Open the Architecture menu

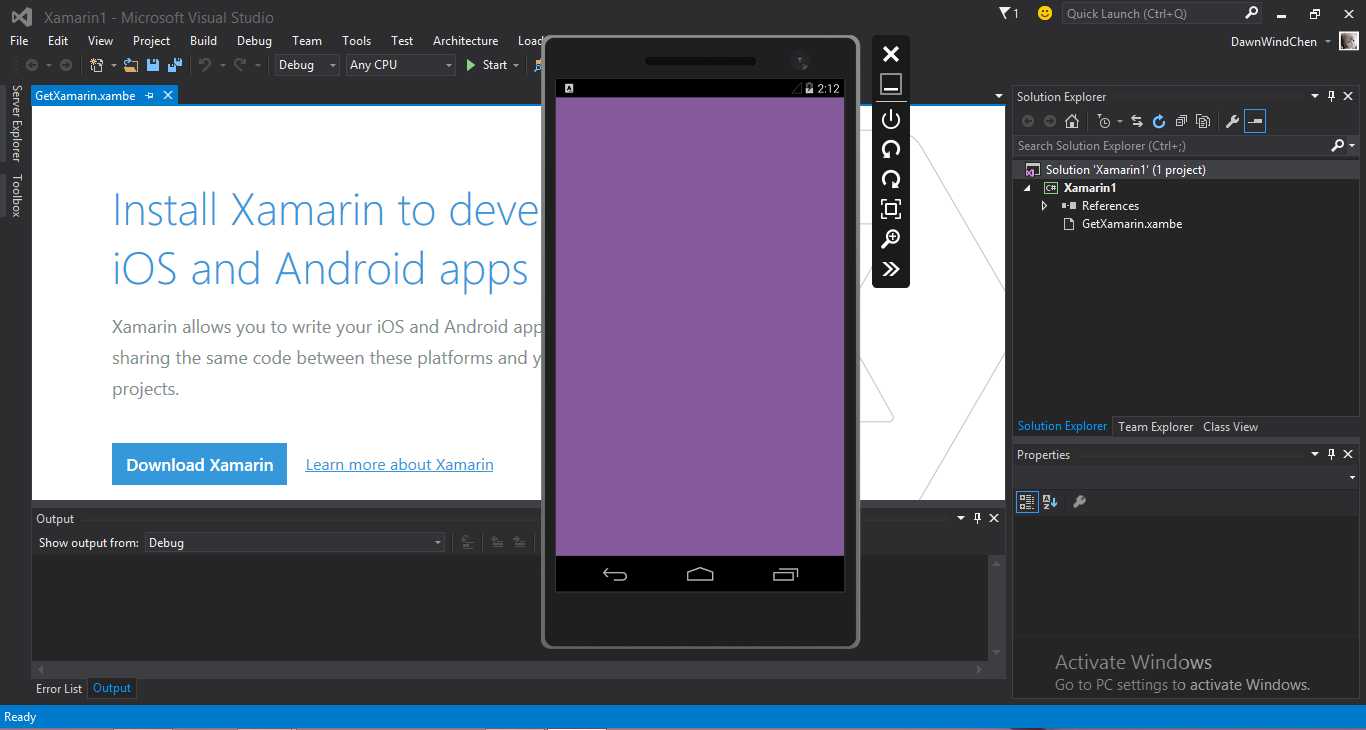[465, 41]
